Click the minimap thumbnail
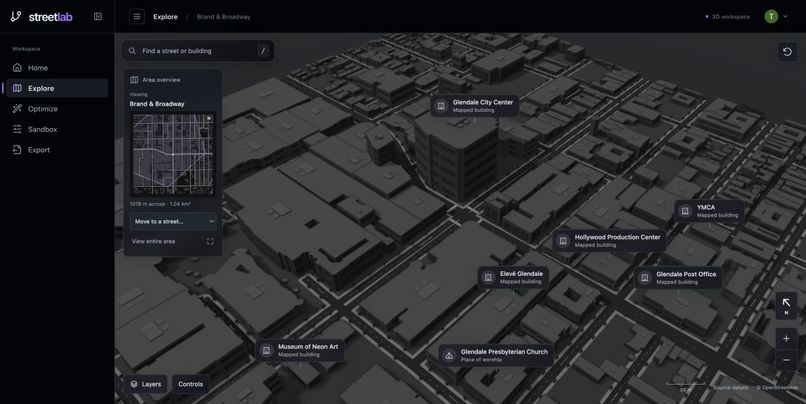 pos(173,155)
